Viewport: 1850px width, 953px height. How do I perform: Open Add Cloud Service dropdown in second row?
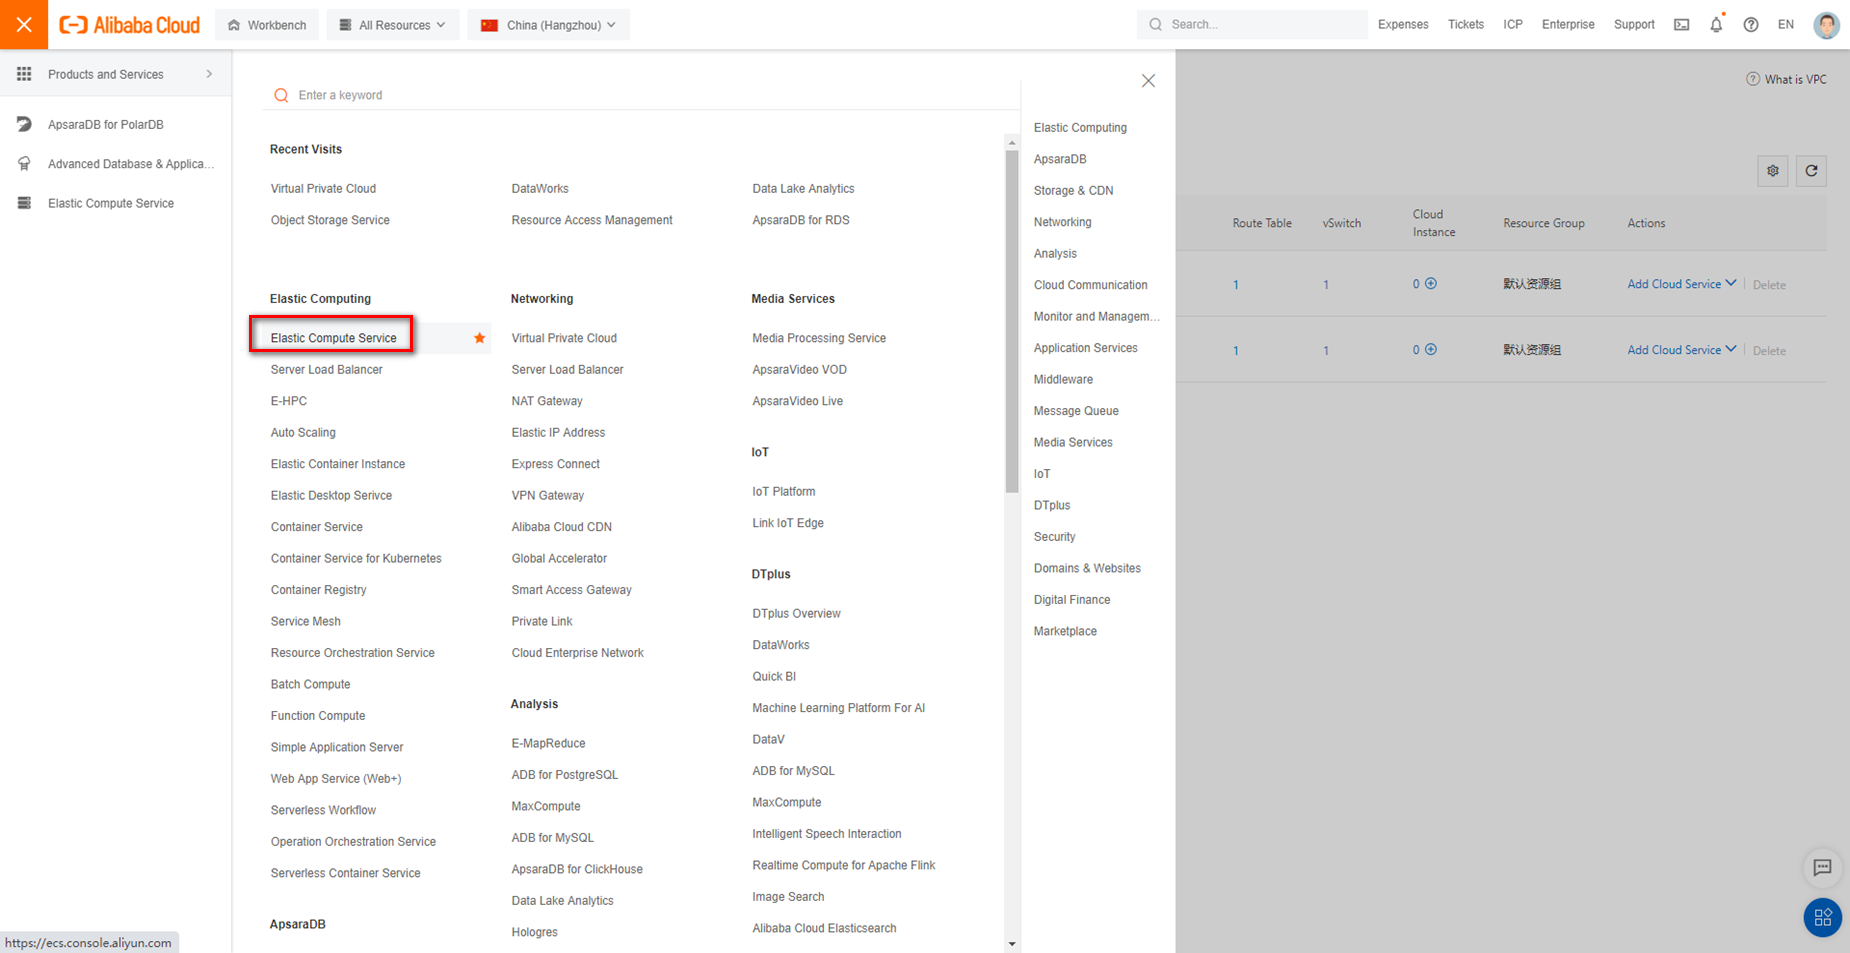click(x=1681, y=350)
